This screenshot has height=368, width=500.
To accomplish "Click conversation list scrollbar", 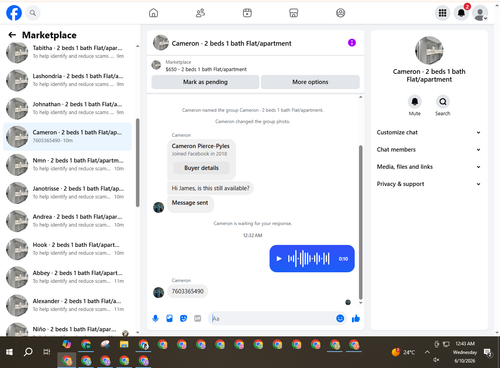I will [137, 163].
